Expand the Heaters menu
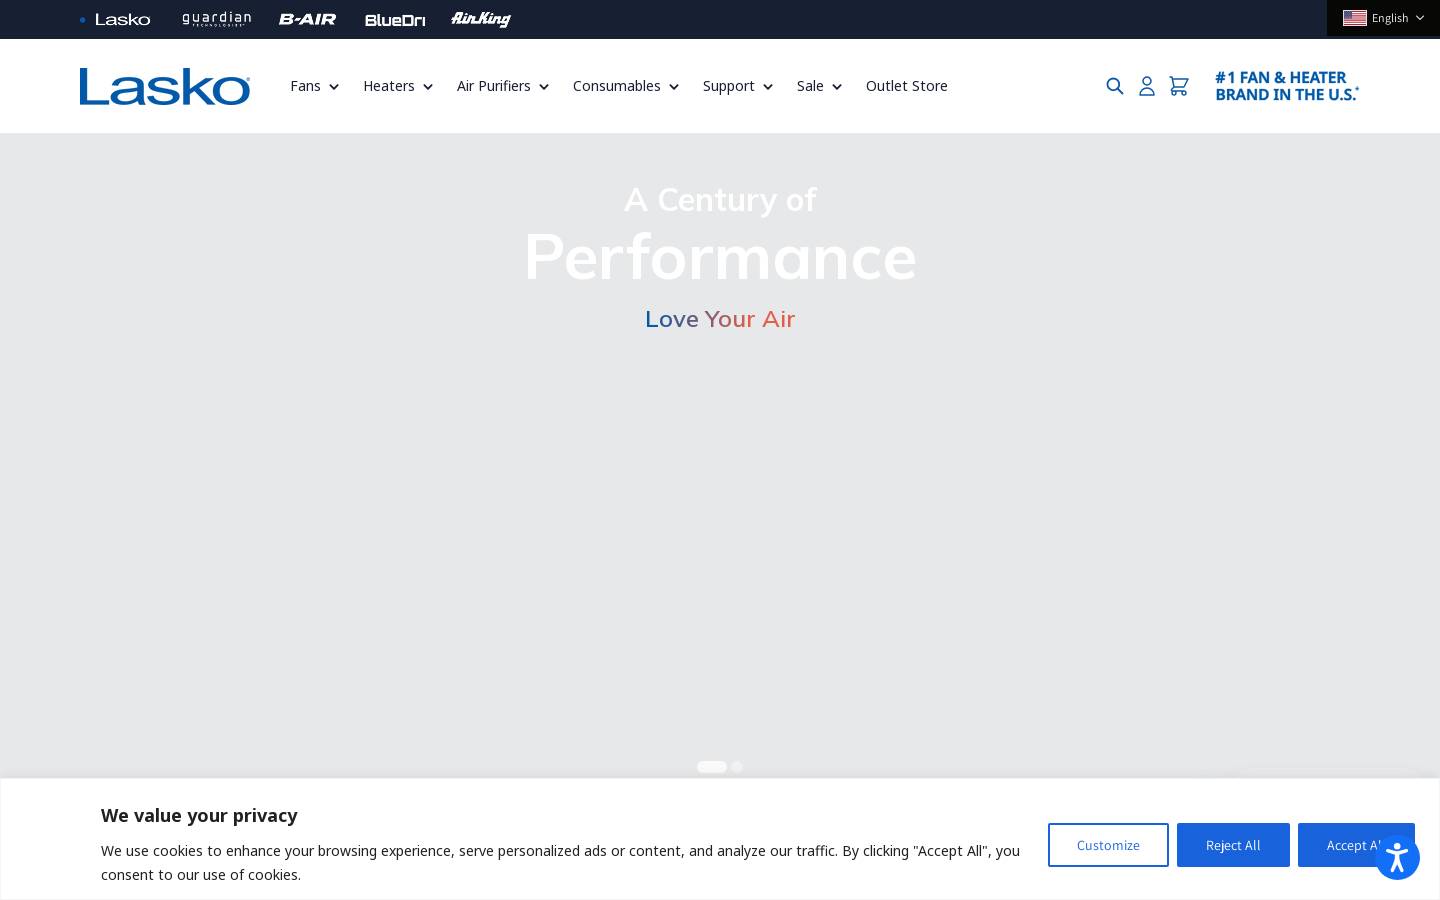 397,86
